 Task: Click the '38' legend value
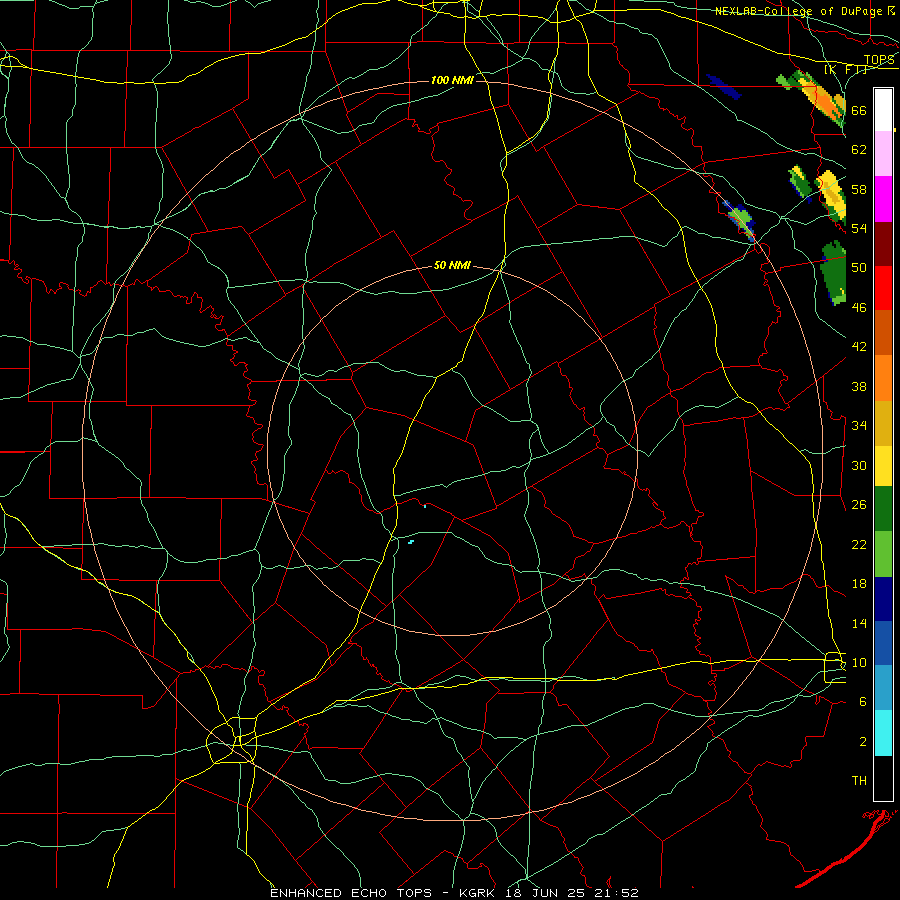click(859, 386)
